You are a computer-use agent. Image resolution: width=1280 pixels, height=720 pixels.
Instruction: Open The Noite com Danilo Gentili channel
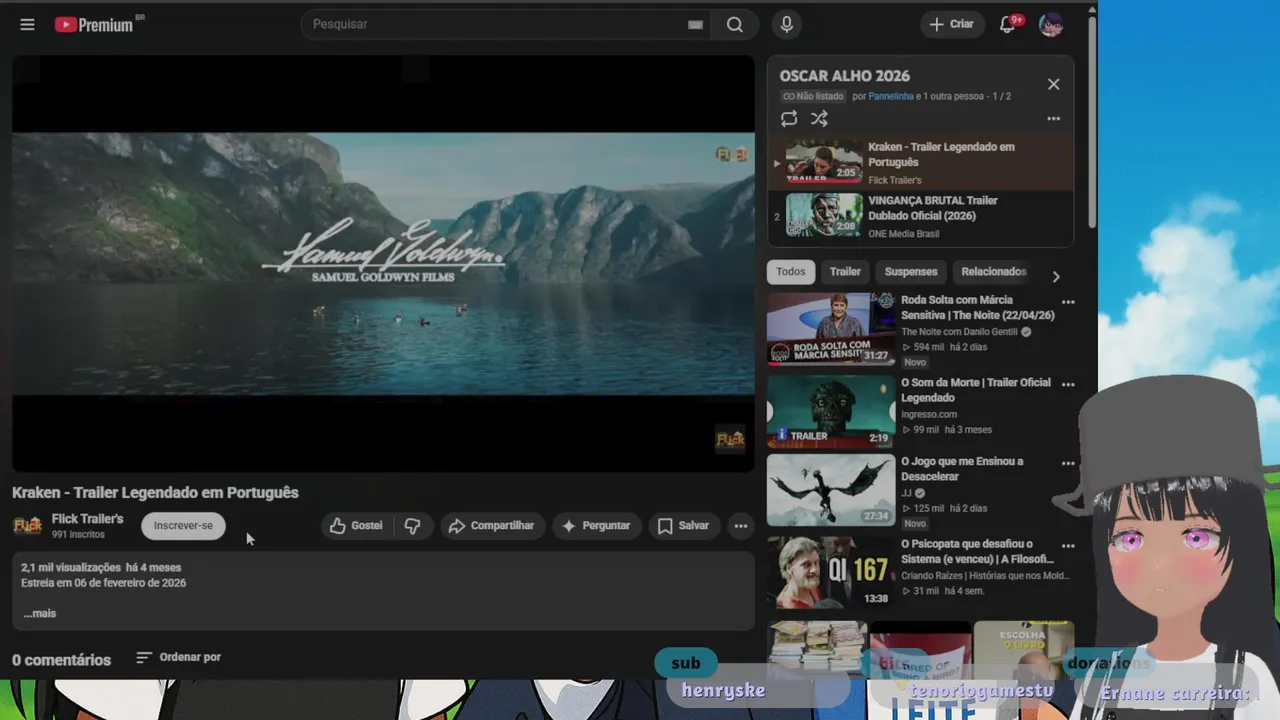959,332
